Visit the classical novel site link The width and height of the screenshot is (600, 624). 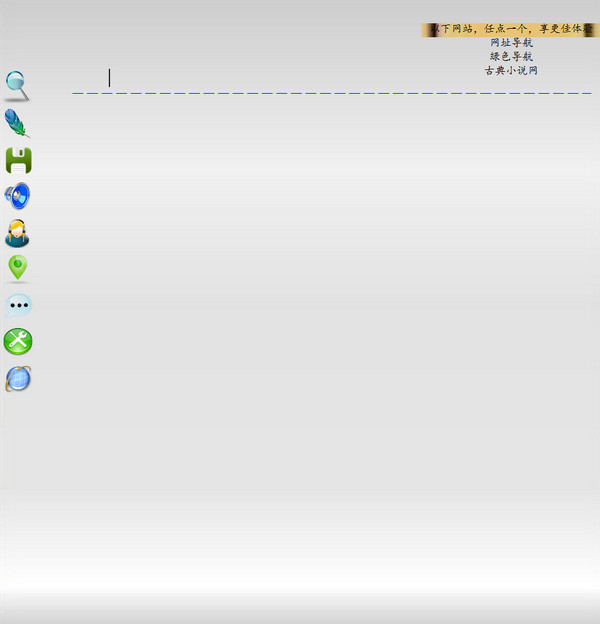pos(511,71)
